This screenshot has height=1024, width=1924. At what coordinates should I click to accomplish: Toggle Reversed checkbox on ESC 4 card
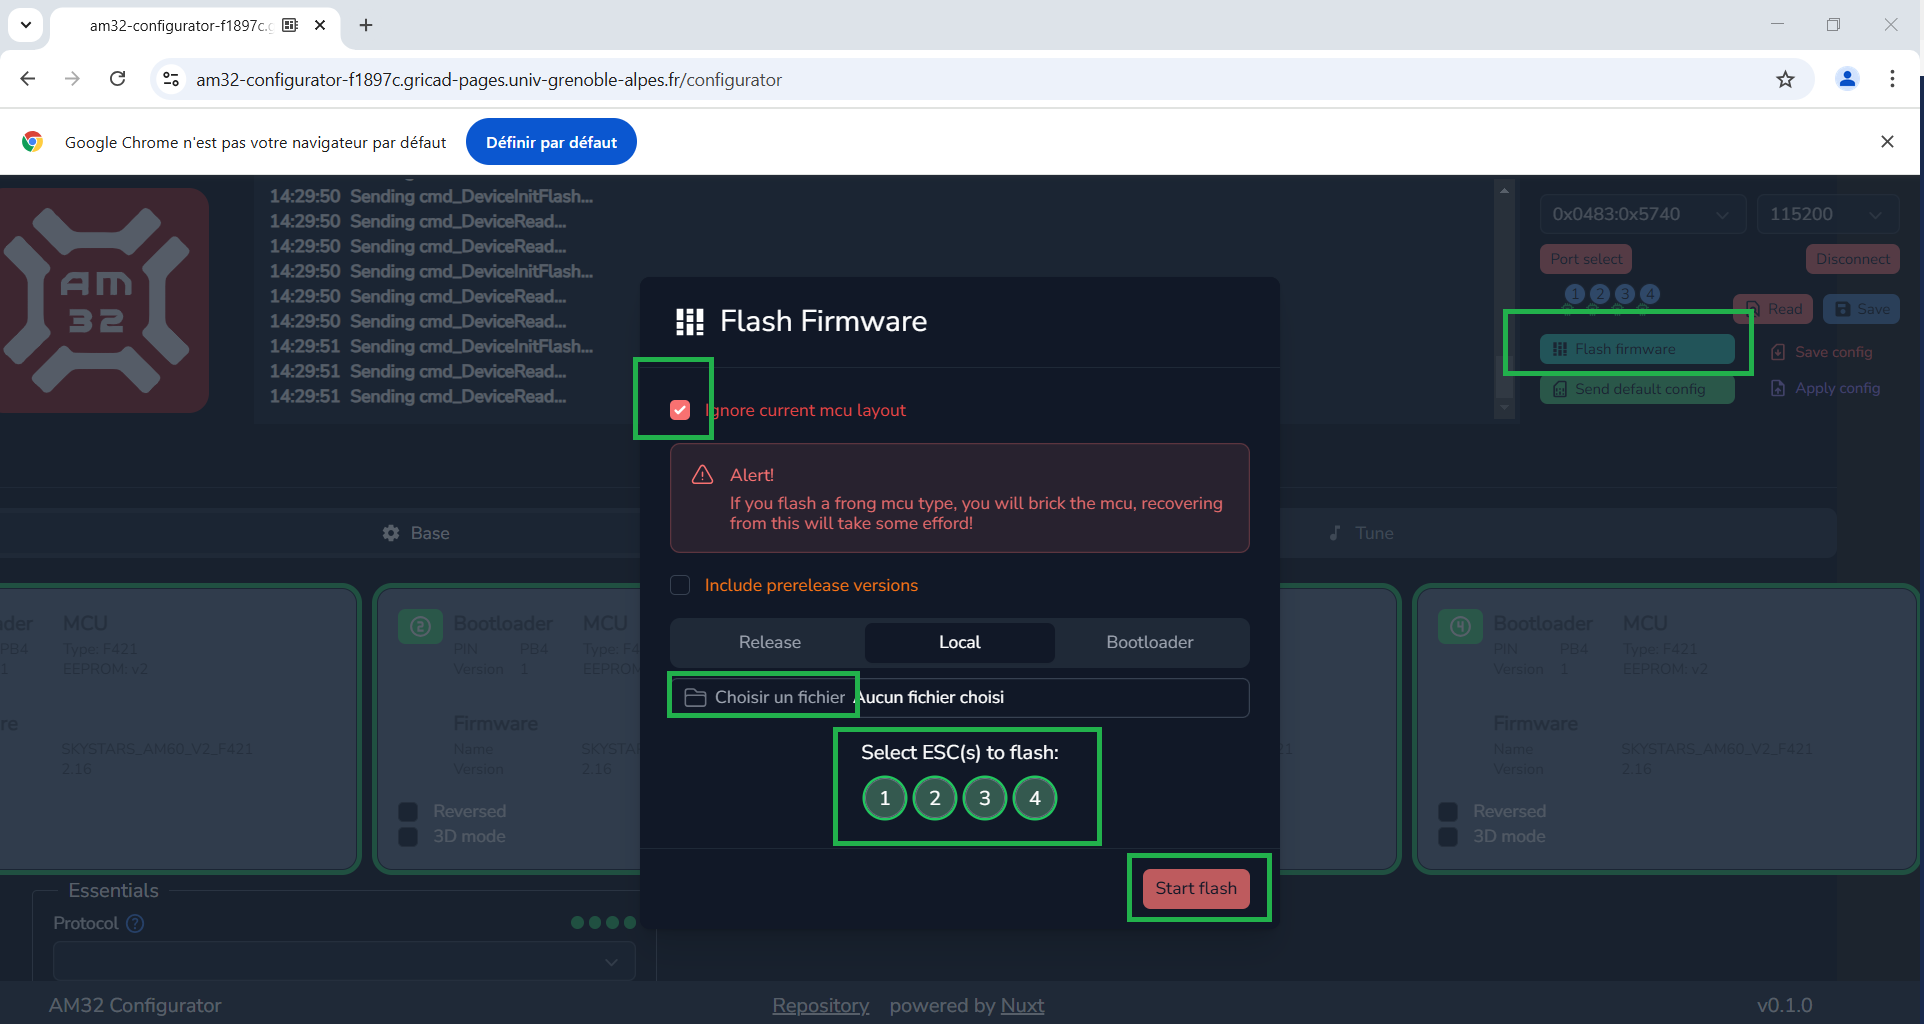click(x=1448, y=811)
